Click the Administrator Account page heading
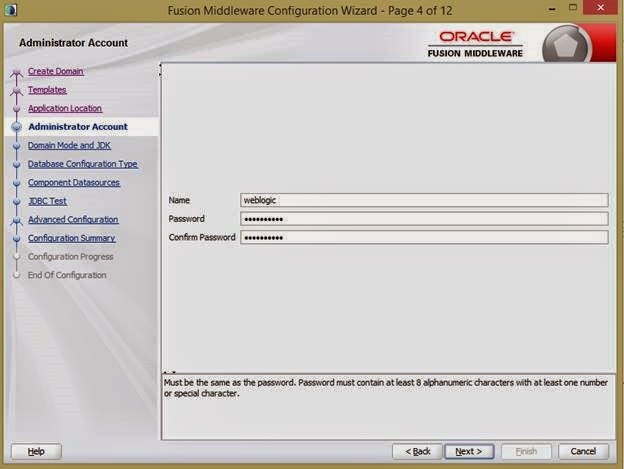This screenshot has height=469, width=624. click(74, 43)
